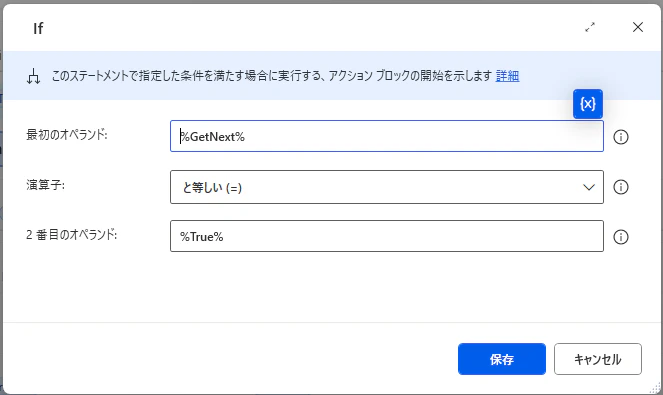663x395 pixels.
Task: Show info icon beside 演算子 dropdown
Action: (621, 187)
